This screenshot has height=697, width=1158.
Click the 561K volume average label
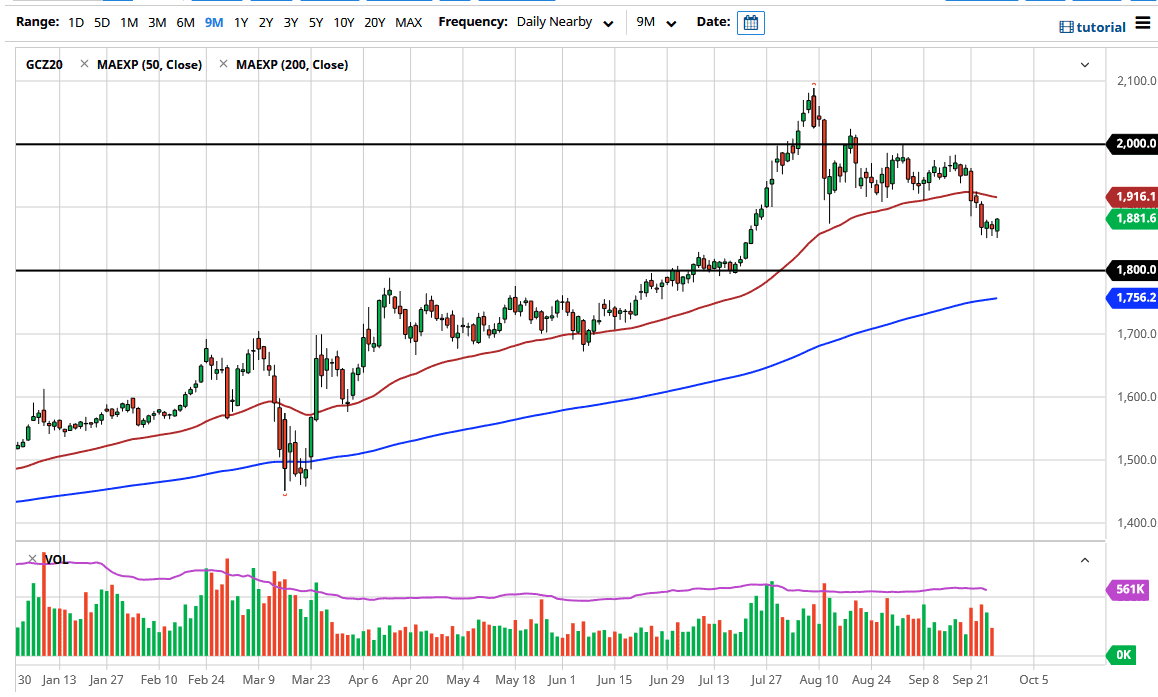1130,589
